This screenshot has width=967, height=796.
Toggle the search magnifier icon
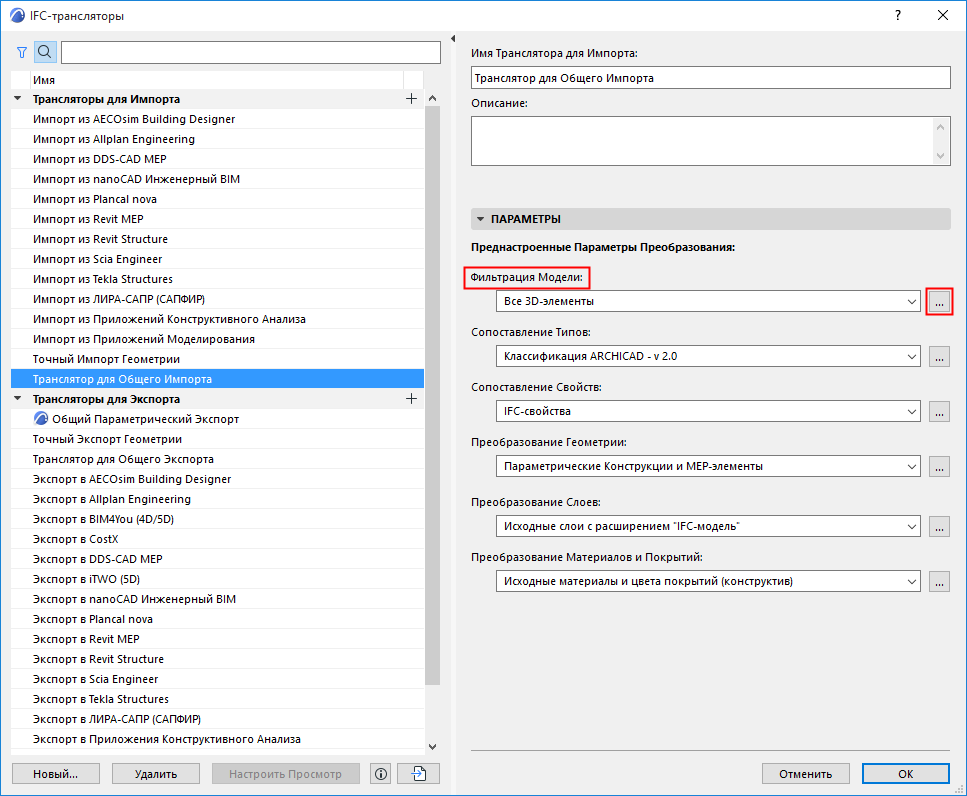coord(45,52)
